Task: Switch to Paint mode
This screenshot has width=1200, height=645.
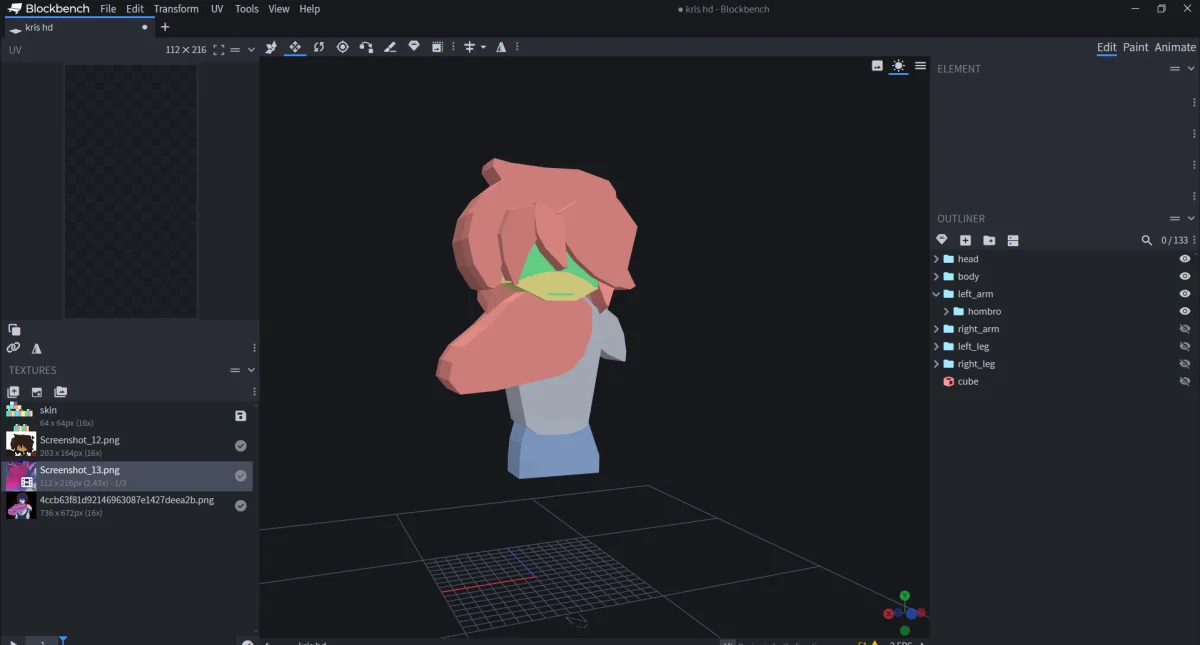Action: [x=1135, y=47]
